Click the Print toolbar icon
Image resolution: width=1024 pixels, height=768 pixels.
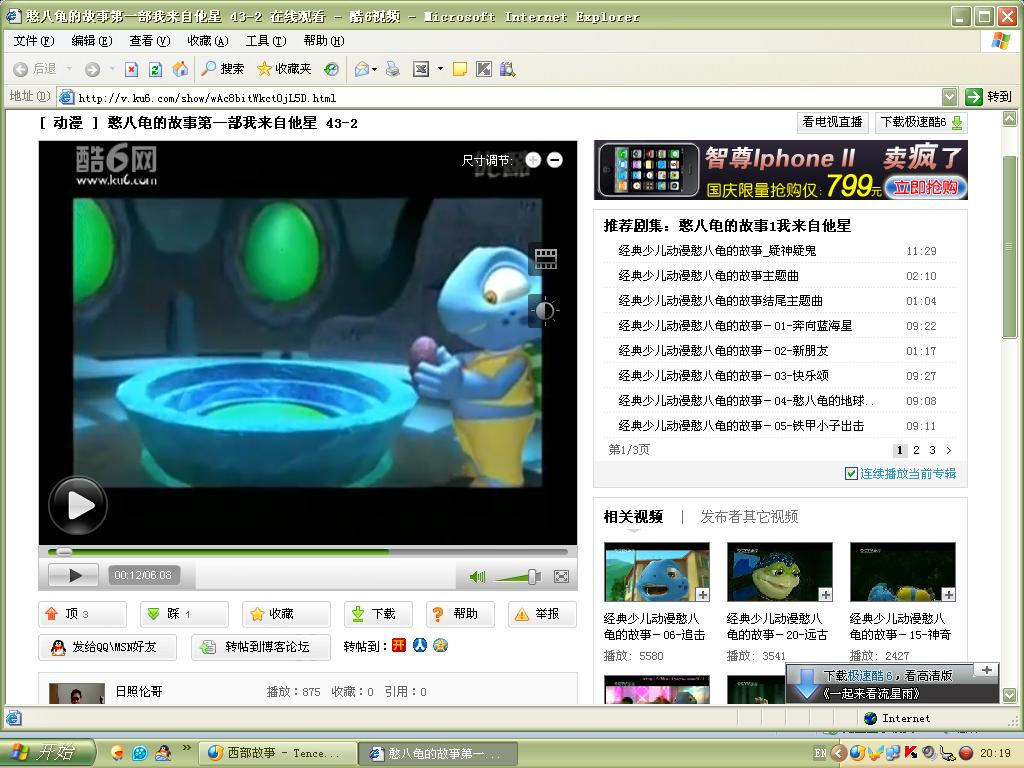pyautogui.click(x=392, y=69)
